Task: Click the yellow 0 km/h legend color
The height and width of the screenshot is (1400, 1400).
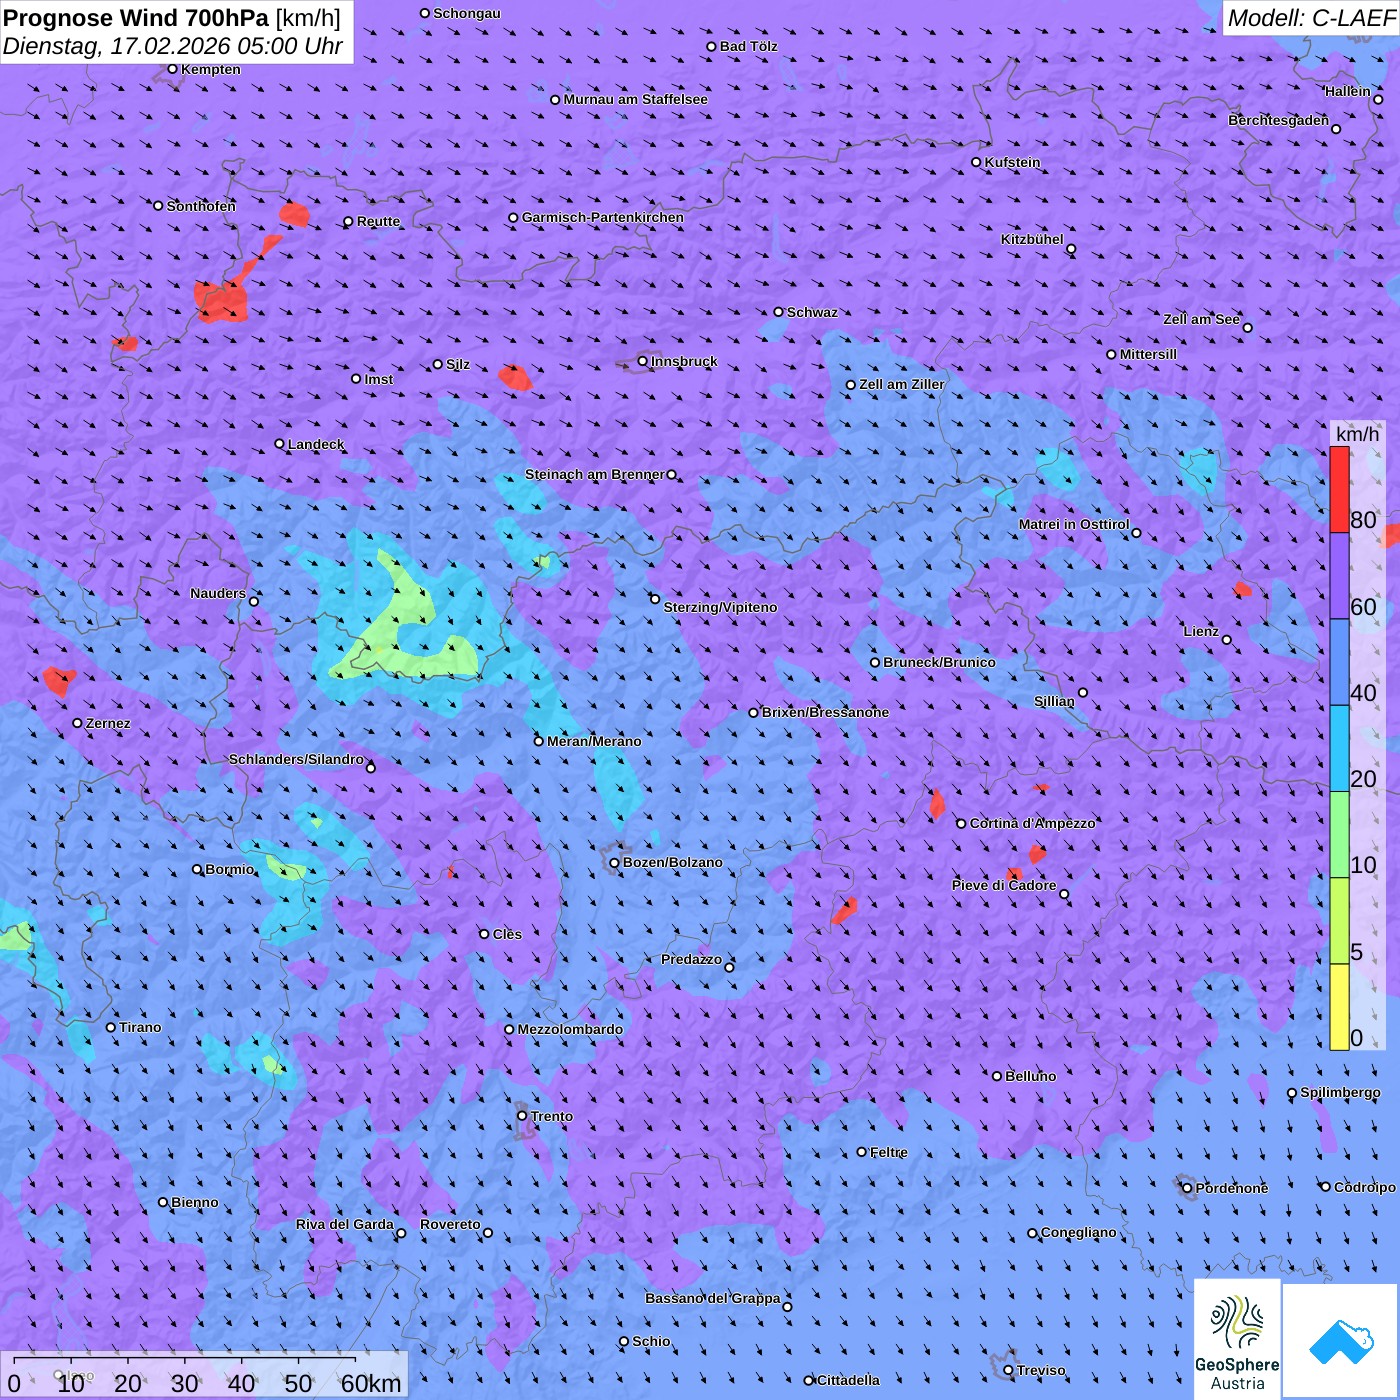Action: (x=1339, y=1007)
